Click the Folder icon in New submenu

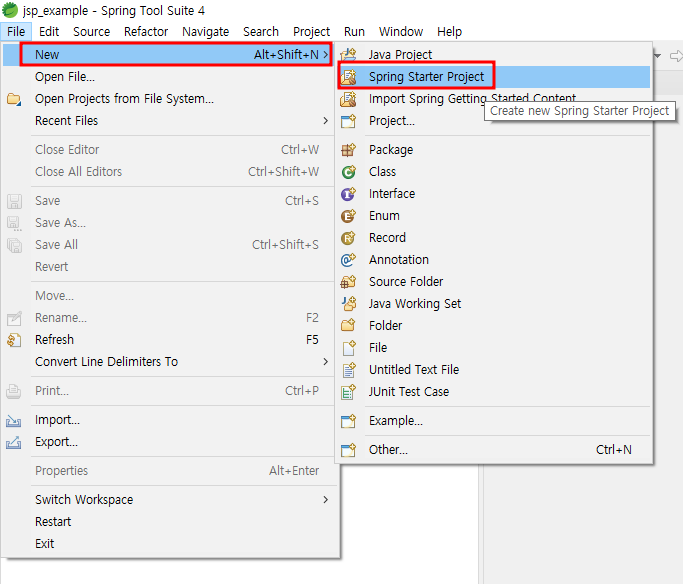pos(348,325)
